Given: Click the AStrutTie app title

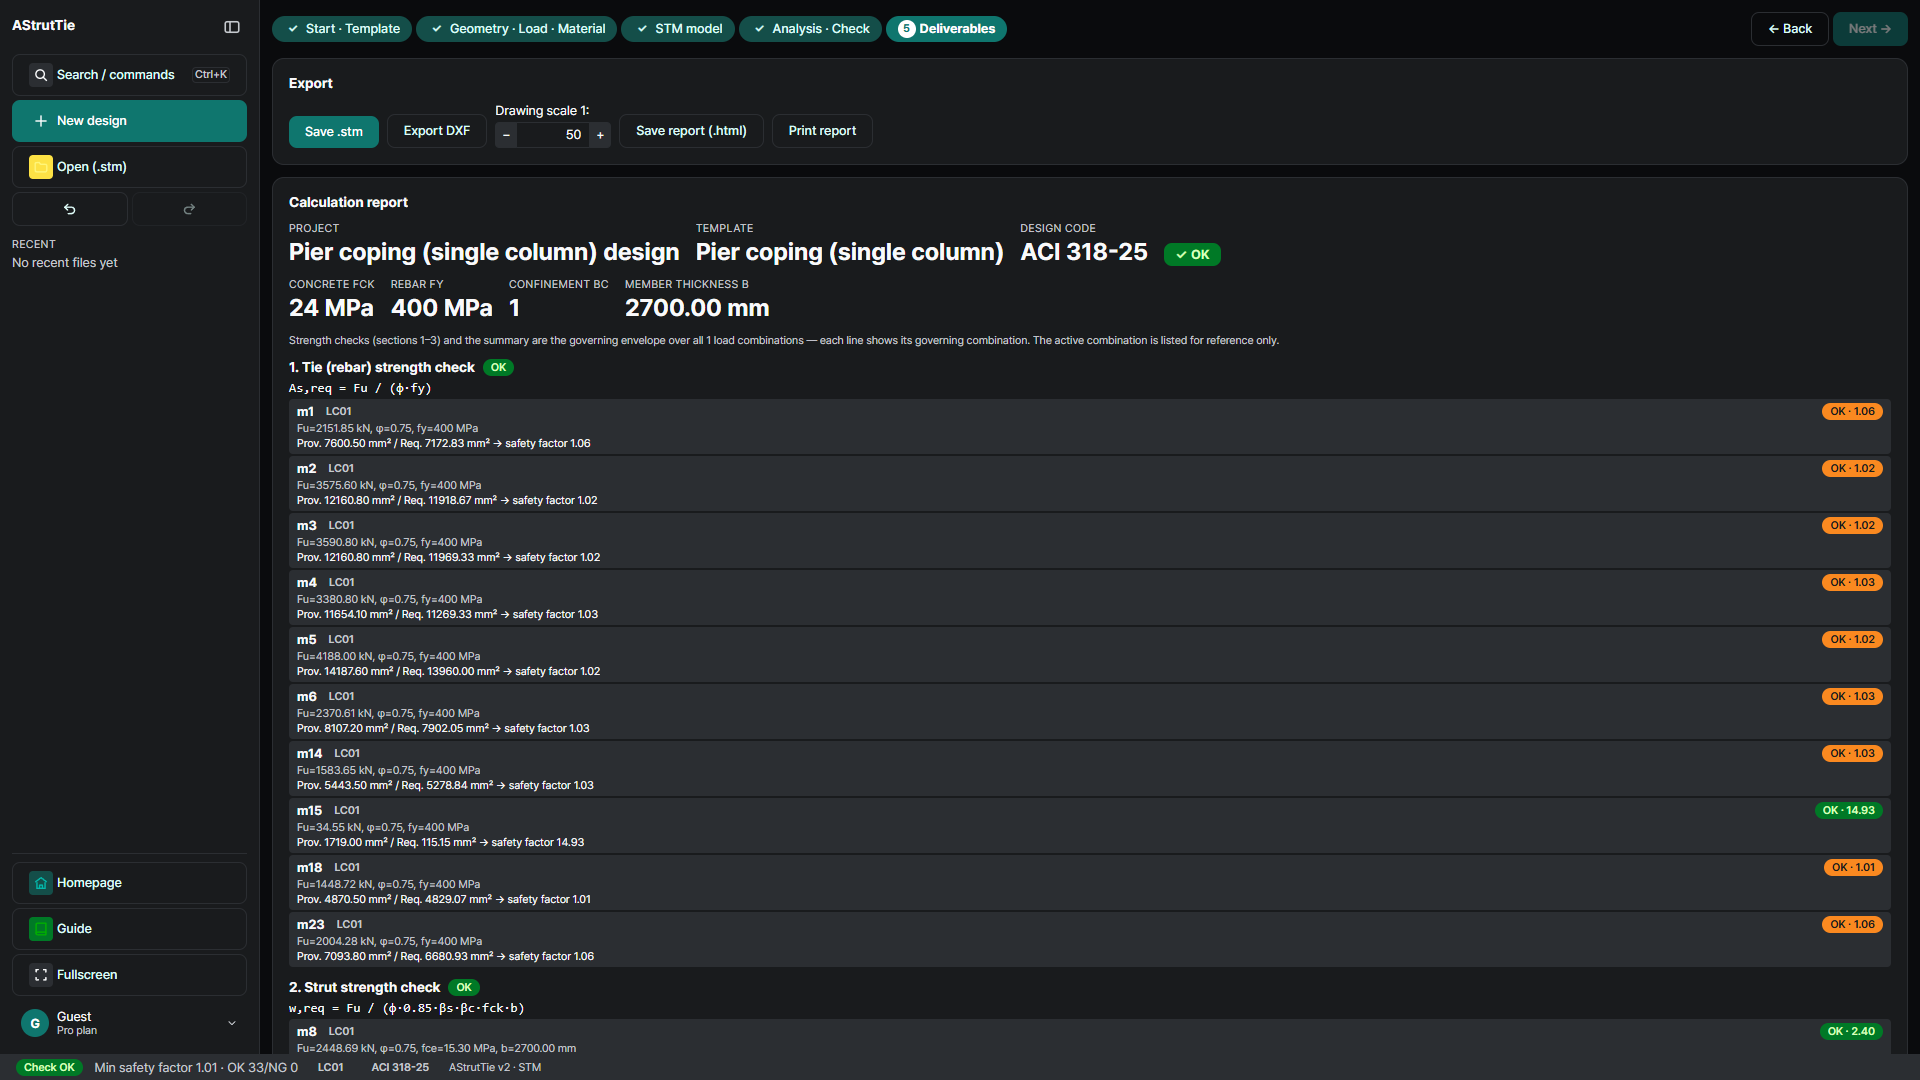Looking at the screenshot, I should click(x=43, y=26).
